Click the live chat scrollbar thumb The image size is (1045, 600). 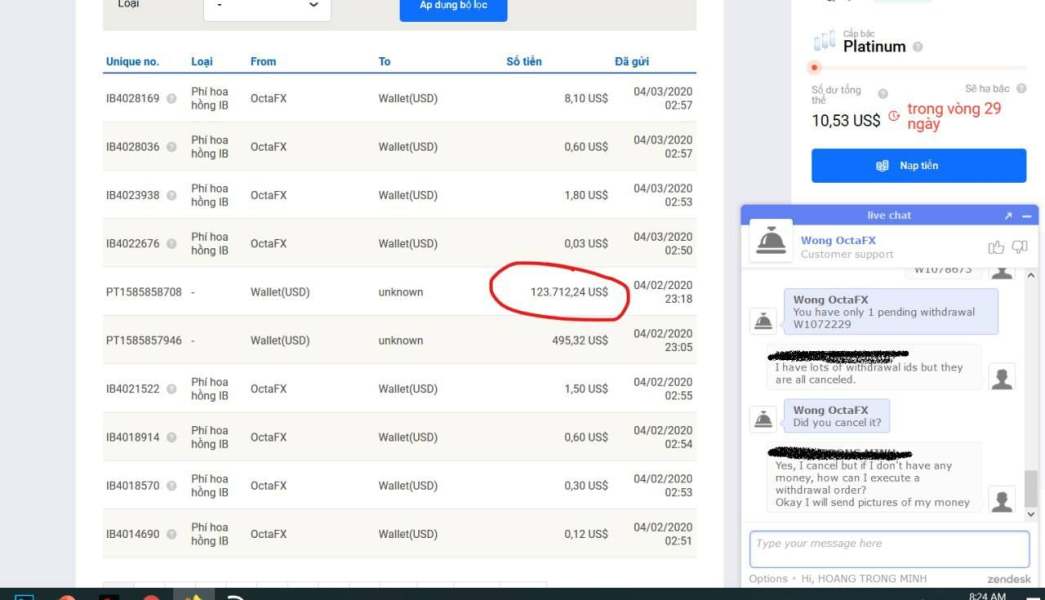click(x=1031, y=488)
